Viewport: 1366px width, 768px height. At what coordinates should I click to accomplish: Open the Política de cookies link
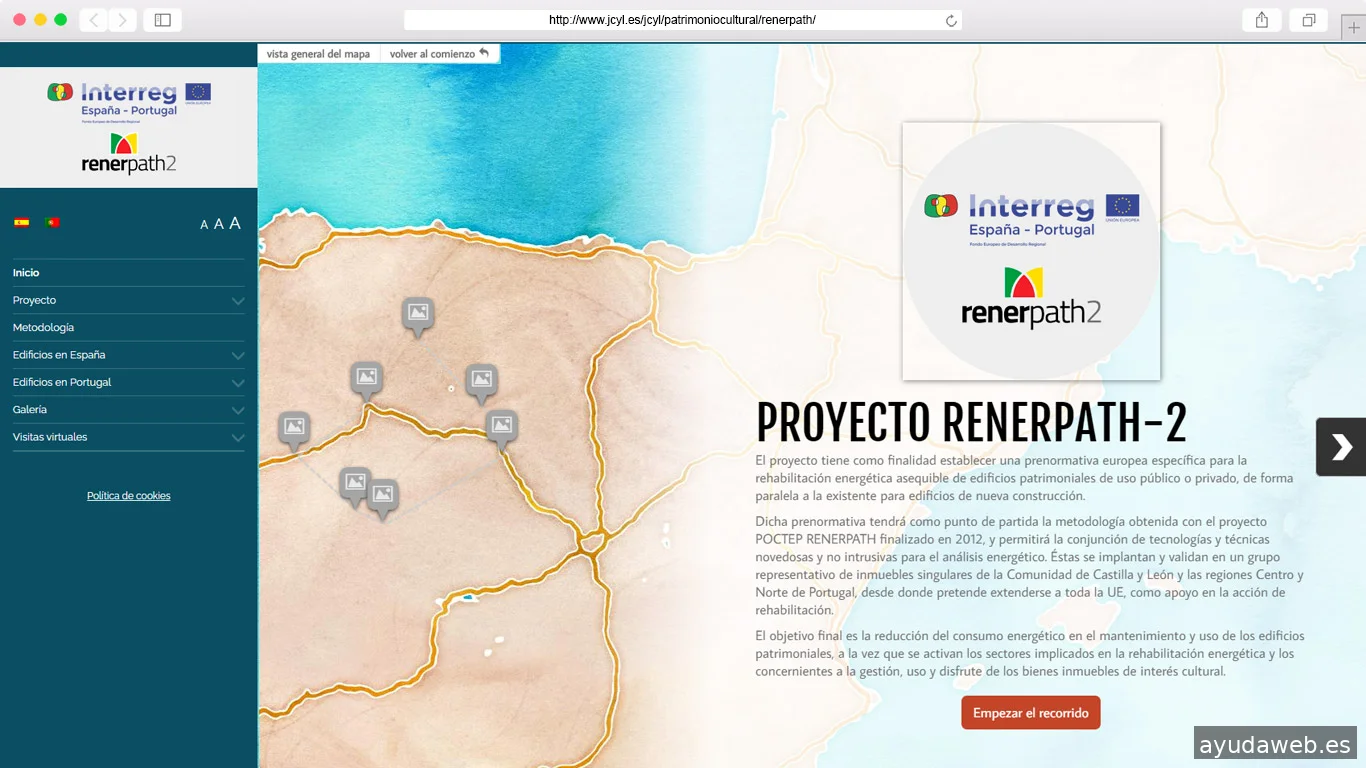tap(128, 496)
